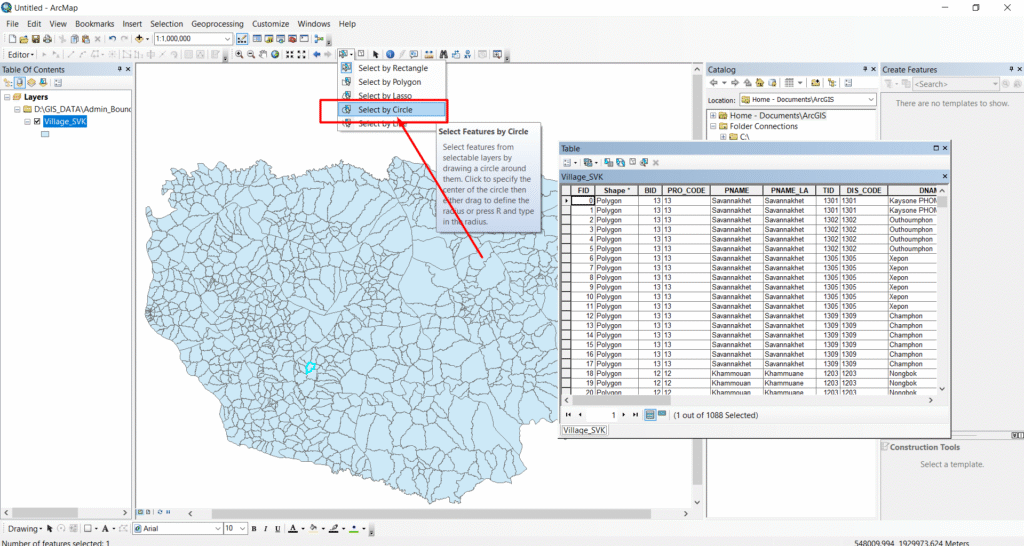Select the Village_SVK layer in Table Of Contents
This screenshot has width=1024, height=546.
[65, 121]
